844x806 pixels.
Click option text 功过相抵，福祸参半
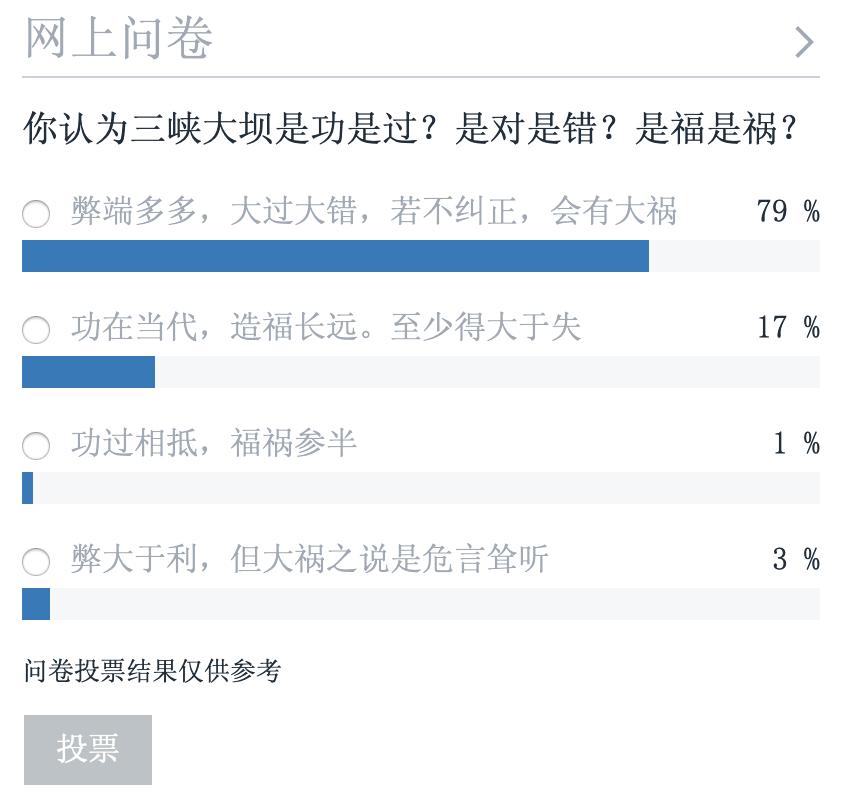(x=214, y=444)
